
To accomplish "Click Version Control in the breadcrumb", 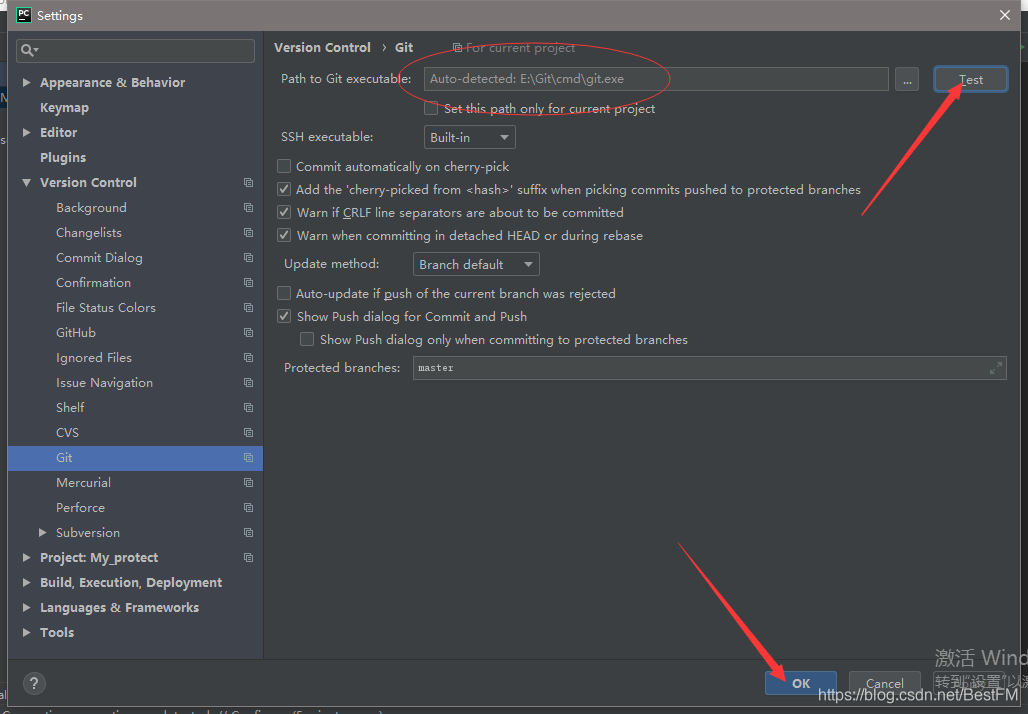I will pyautogui.click(x=322, y=47).
